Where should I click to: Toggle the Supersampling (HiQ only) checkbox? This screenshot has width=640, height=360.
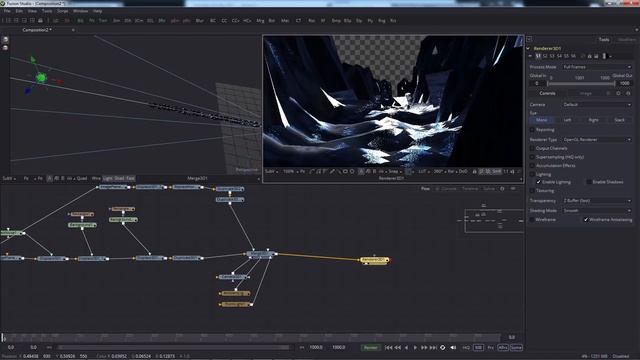532,157
